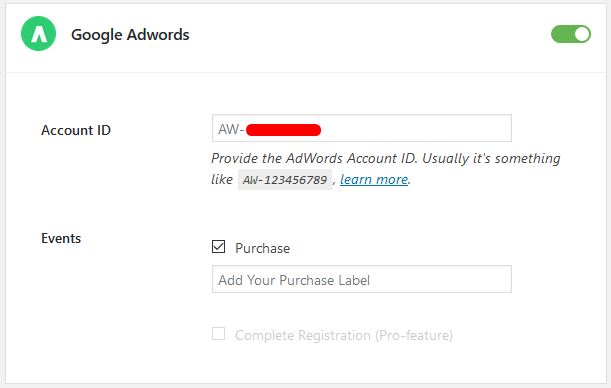Click the Pro-feature text of the disabled option
Image resolution: width=611 pixels, height=388 pixels.
tap(414, 335)
